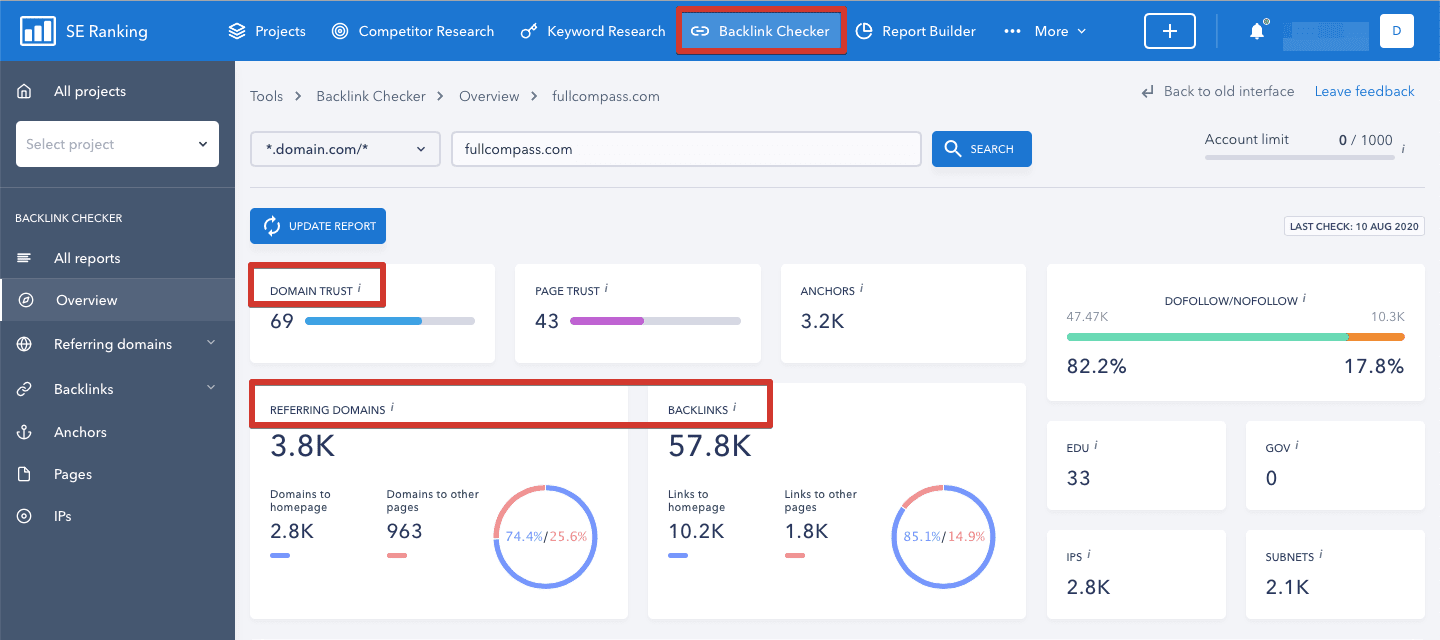Viewport: 1440px width, 640px height.
Task: Click the All projects home icon
Action: pos(24,91)
